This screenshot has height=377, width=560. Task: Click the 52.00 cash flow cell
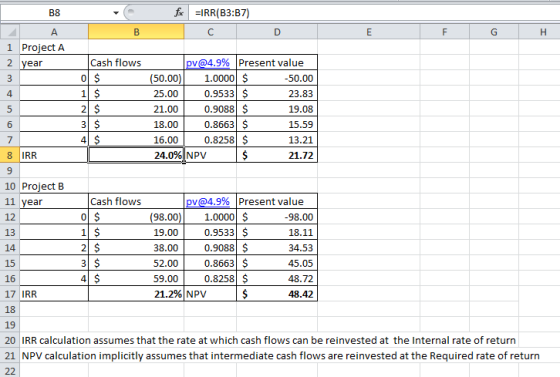(x=136, y=263)
